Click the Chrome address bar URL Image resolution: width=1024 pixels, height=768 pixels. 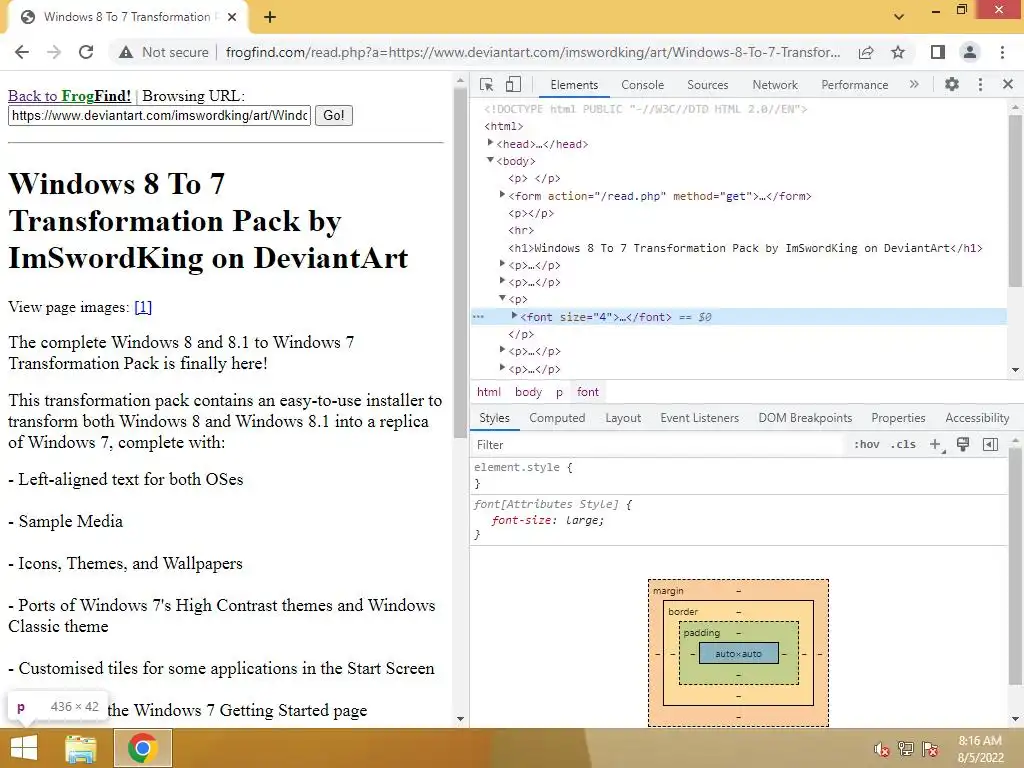(x=533, y=52)
